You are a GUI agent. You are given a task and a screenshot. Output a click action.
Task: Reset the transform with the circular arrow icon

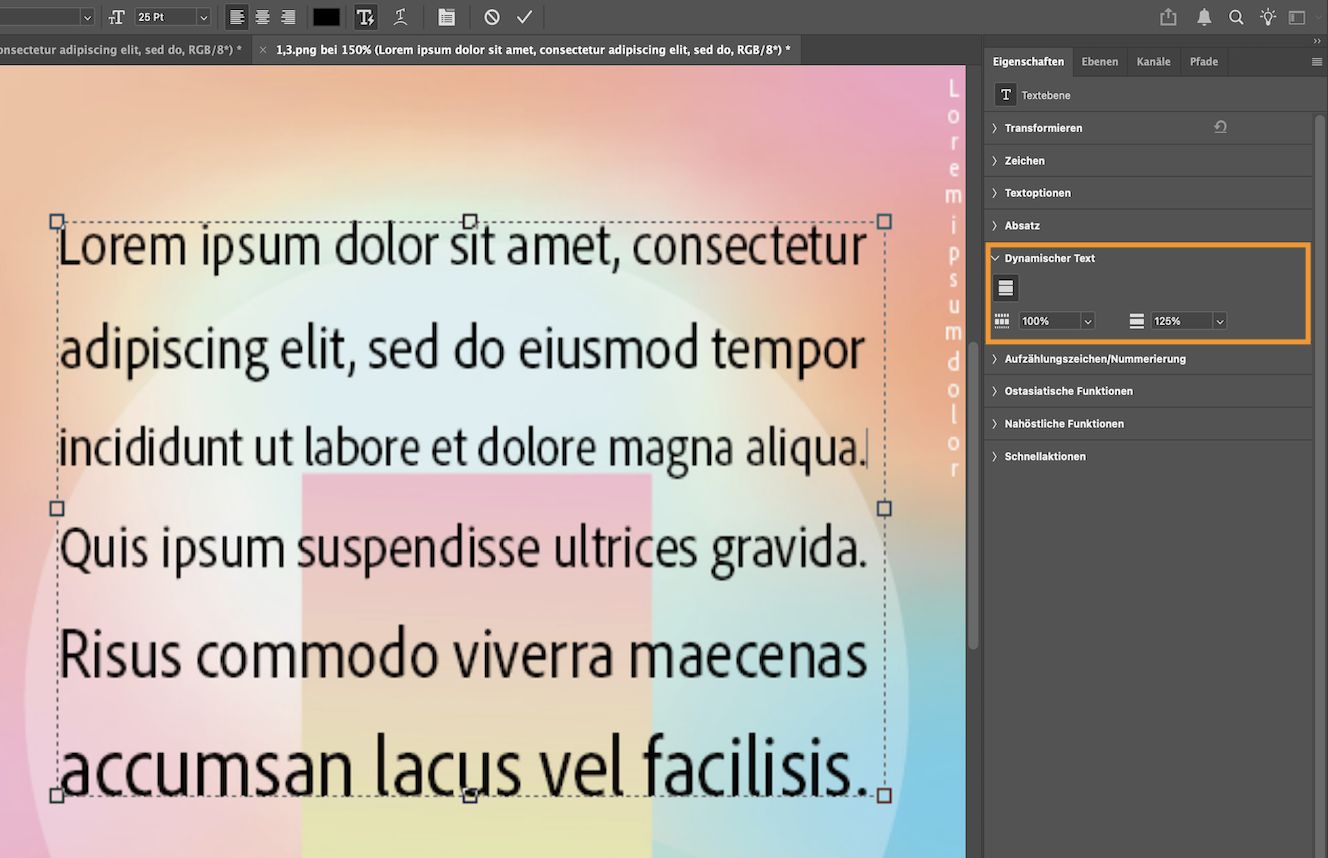click(x=1219, y=127)
